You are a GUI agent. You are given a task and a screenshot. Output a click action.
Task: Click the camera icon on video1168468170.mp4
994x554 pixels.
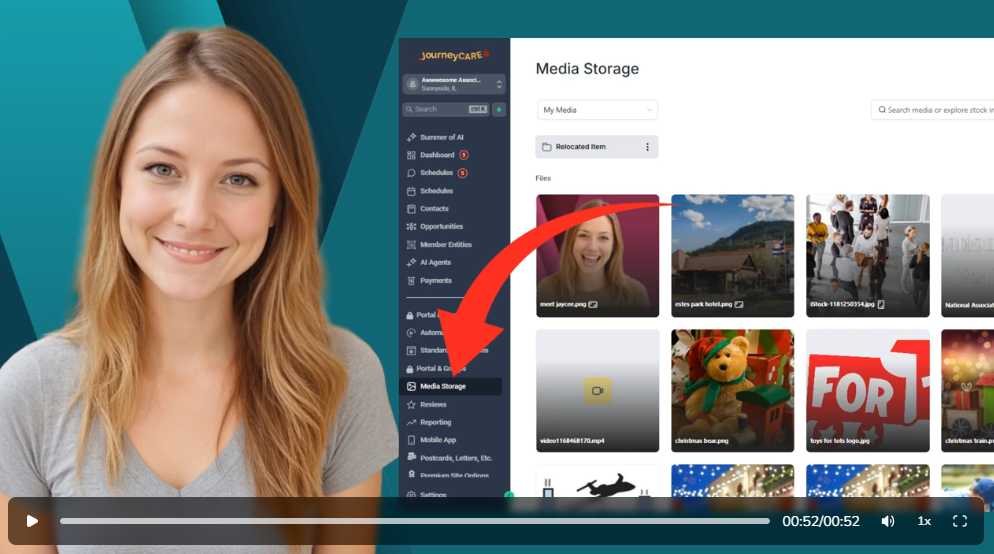(x=597, y=390)
